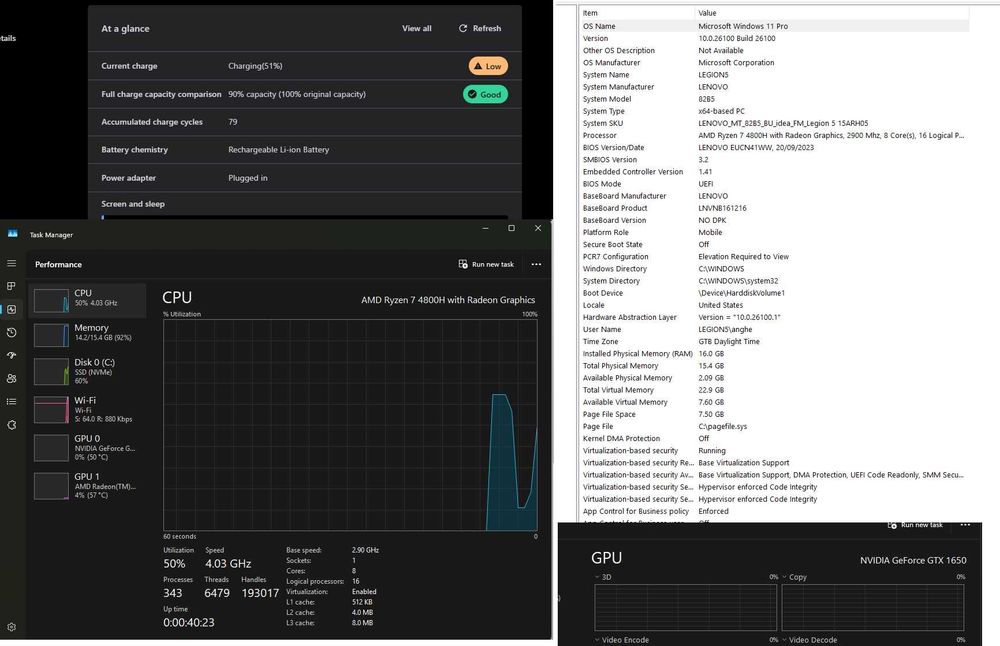The height and width of the screenshot is (646, 1000).
Task: Click Run new task button in Task Manager
Action: tap(487, 264)
